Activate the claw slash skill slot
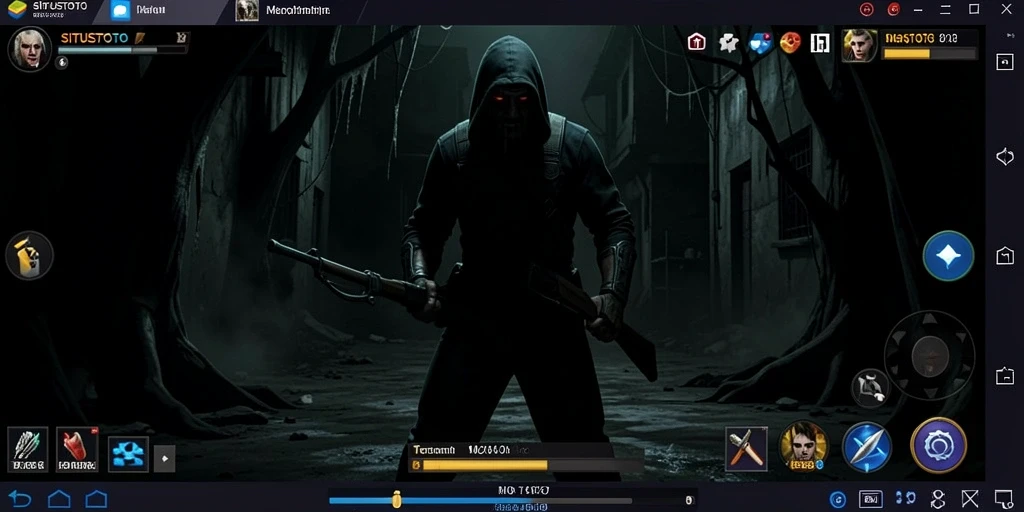The width and height of the screenshot is (1024, 512). 27,449
